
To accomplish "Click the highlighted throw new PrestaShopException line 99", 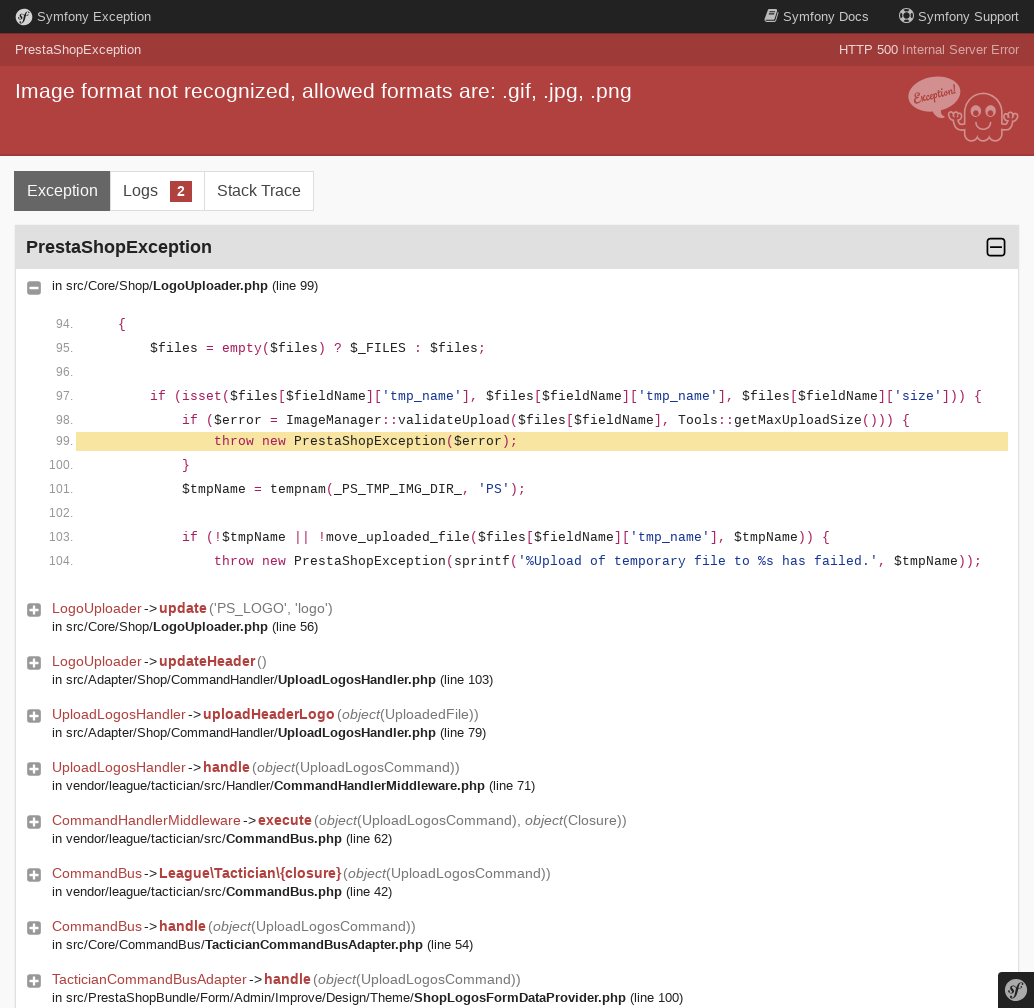I will (541, 441).
